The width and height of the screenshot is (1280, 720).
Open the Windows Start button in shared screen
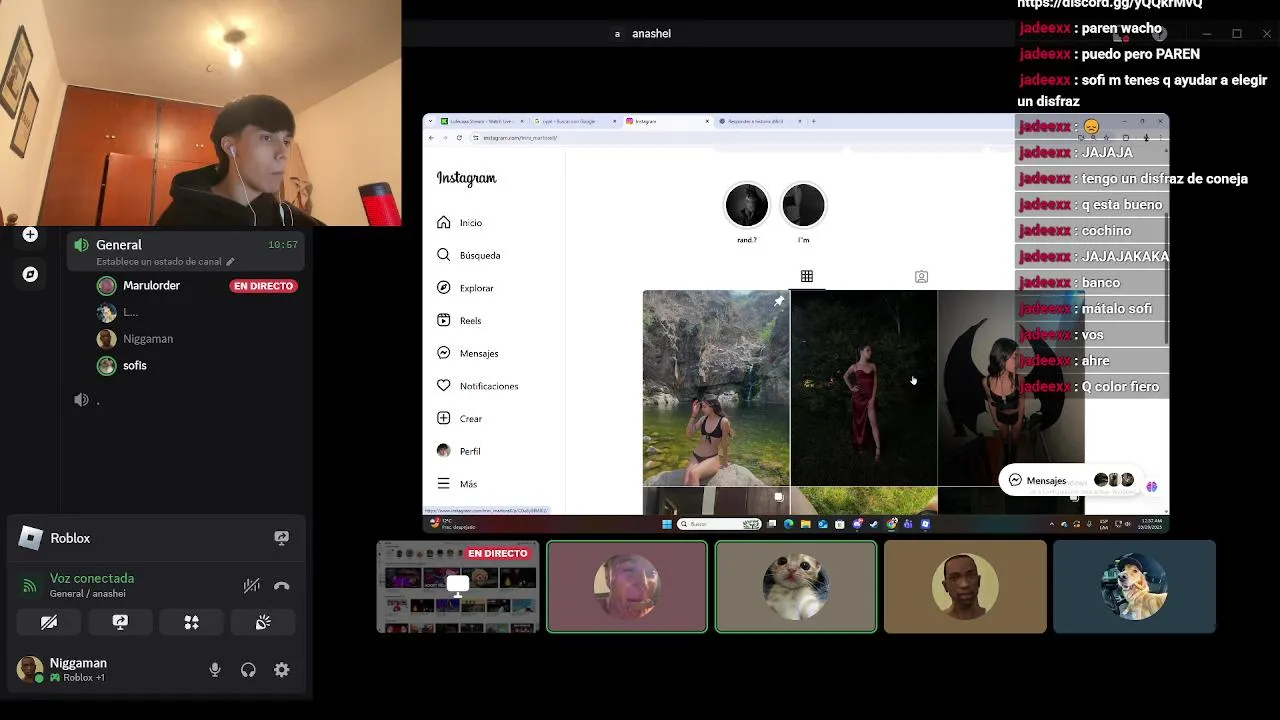click(667, 524)
